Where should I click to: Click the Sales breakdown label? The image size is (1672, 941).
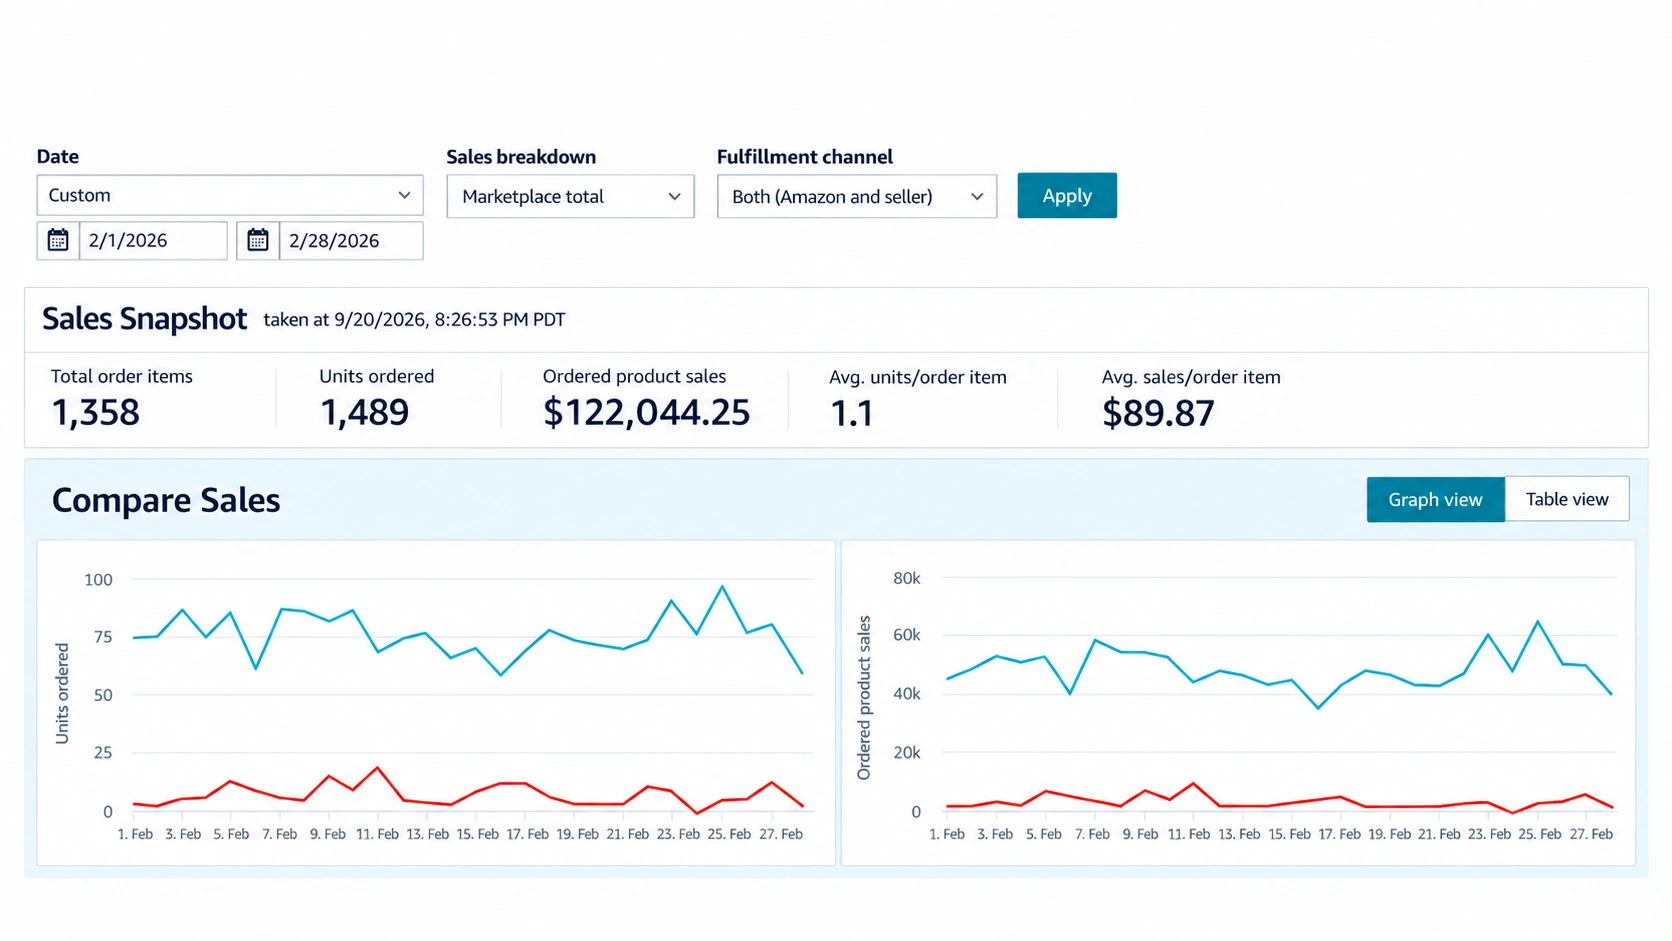click(521, 157)
